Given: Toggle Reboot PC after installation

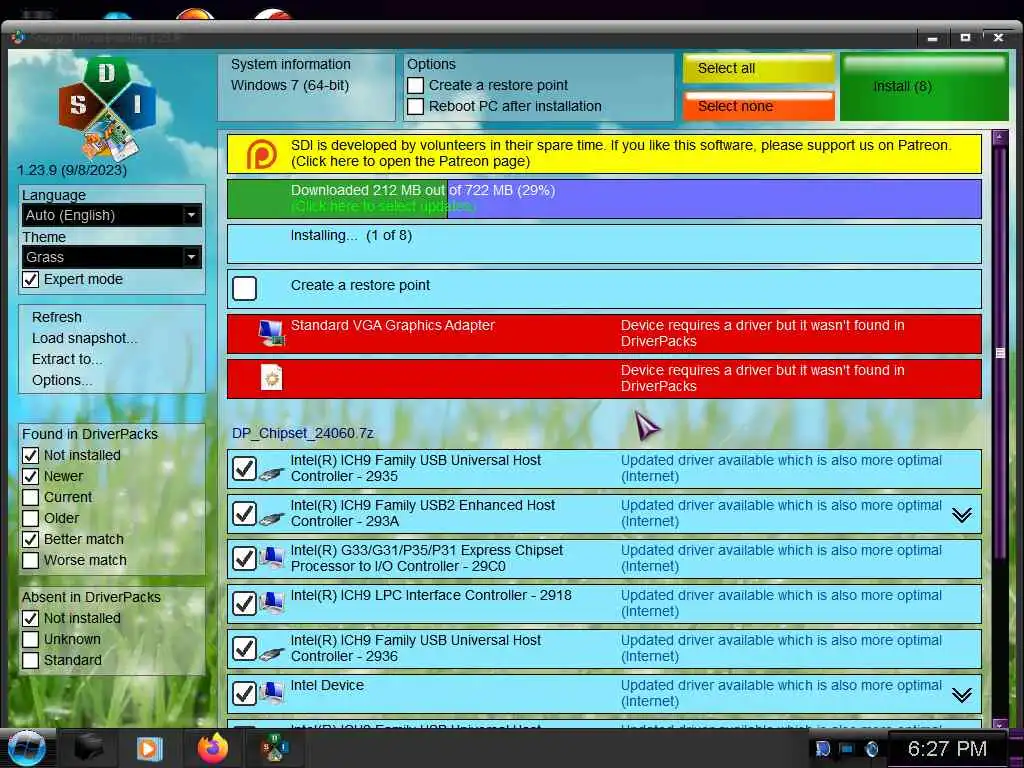Looking at the screenshot, I should 415,106.
